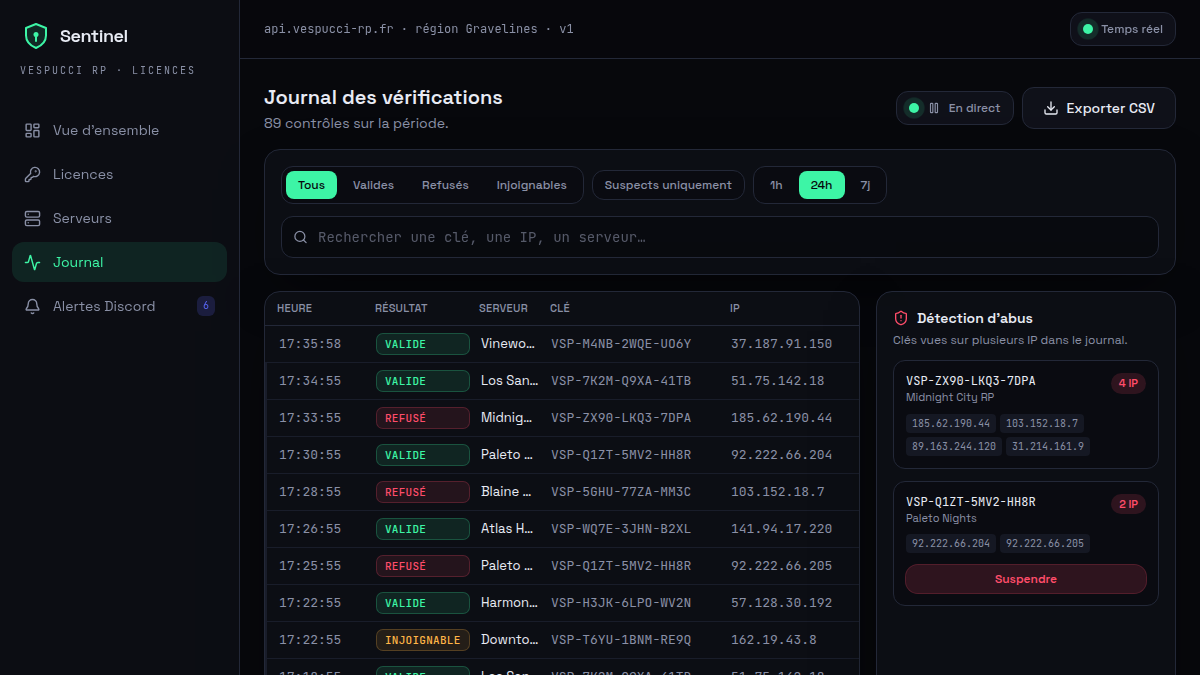The width and height of the screenshot is (1200, 675).
Task: Click the Alertes Discord bell icon
Action: click(x=33, y=306)
